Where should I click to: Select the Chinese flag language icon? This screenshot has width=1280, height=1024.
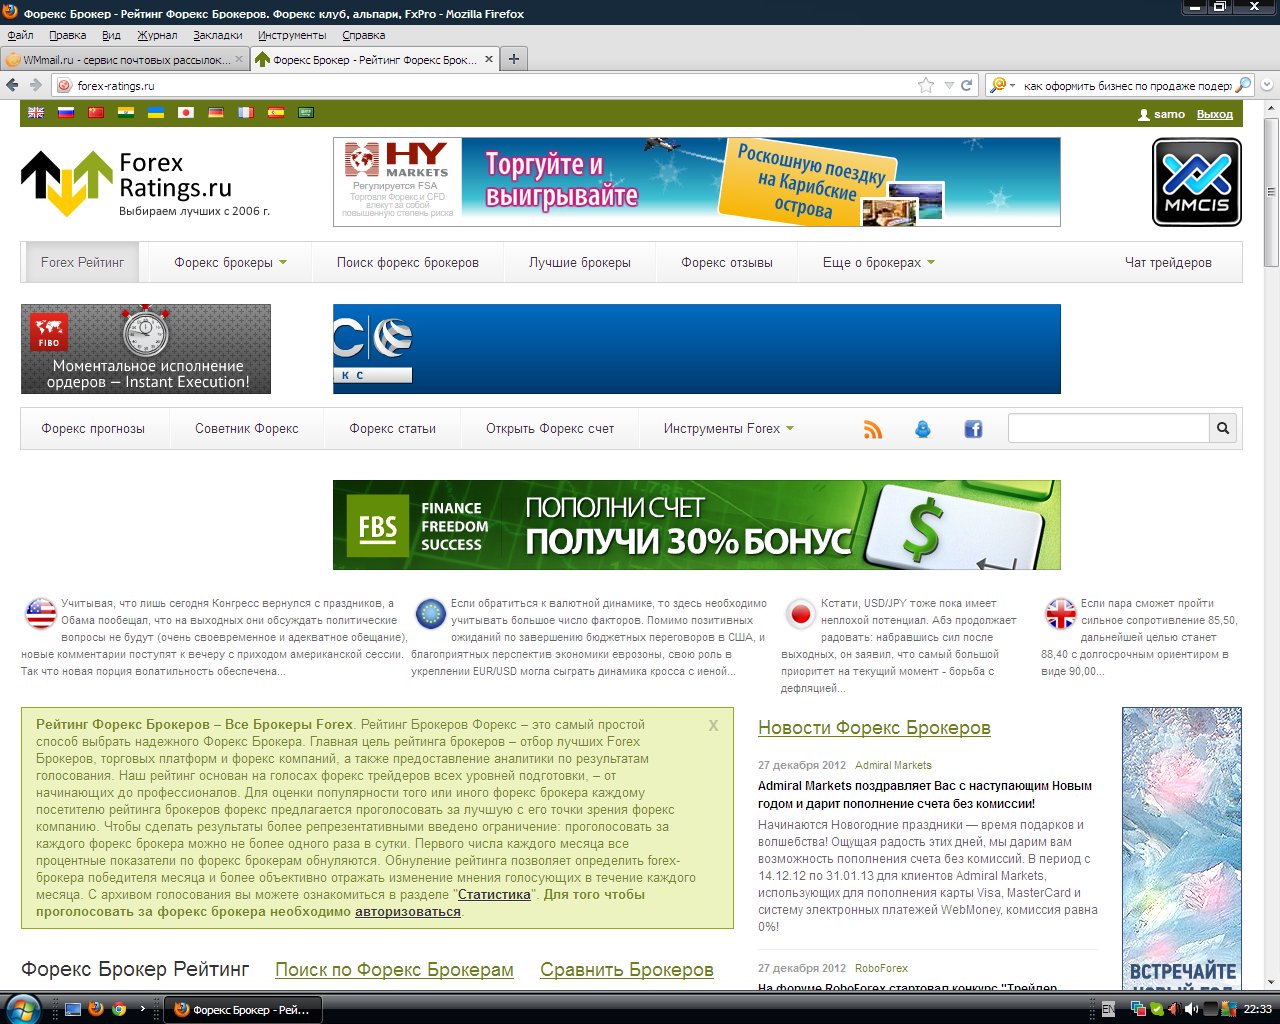[x=96, y=113]
